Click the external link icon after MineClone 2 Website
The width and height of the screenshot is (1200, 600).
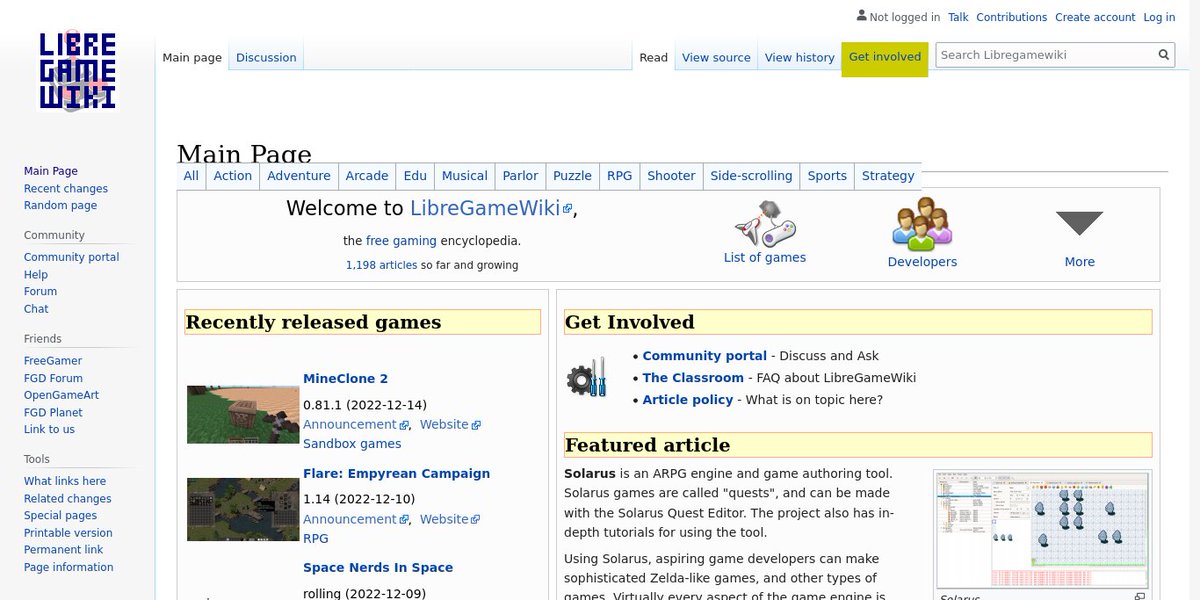[x=475, y=424]
